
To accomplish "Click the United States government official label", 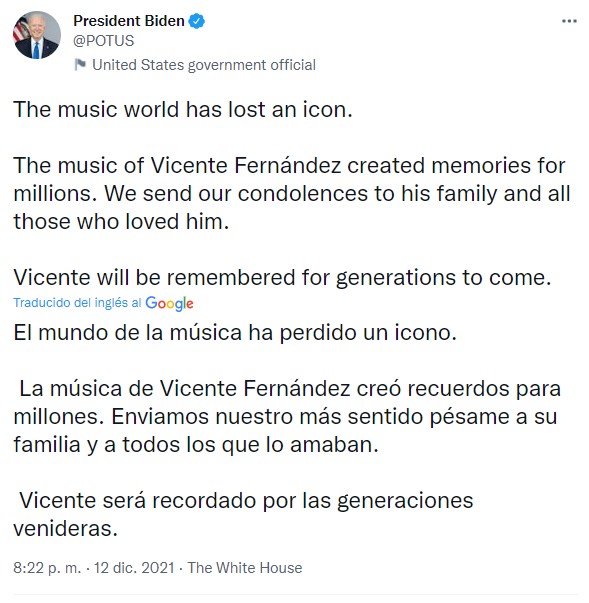I will click(204, 65).
